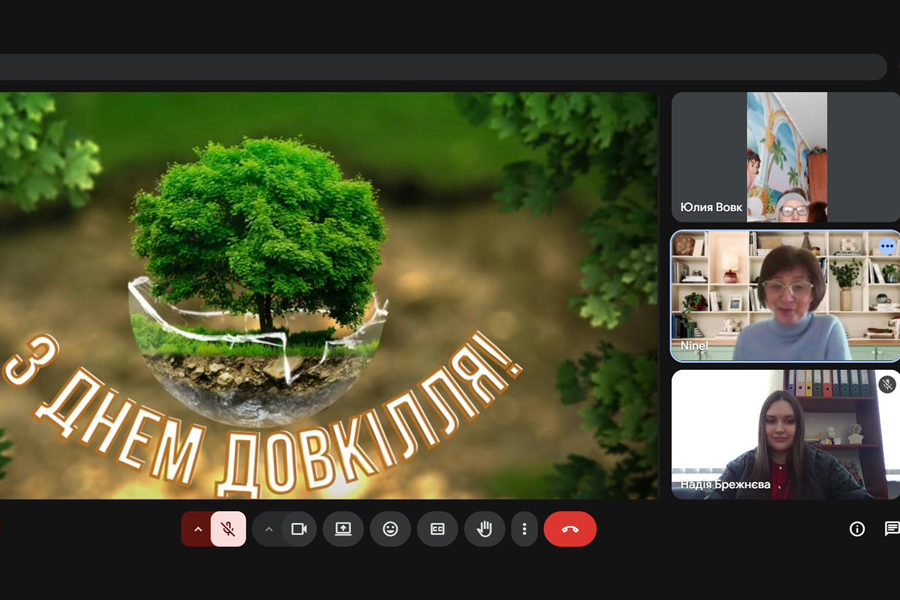
Task: Leave the call with red hang-up button
Action: 570,529
